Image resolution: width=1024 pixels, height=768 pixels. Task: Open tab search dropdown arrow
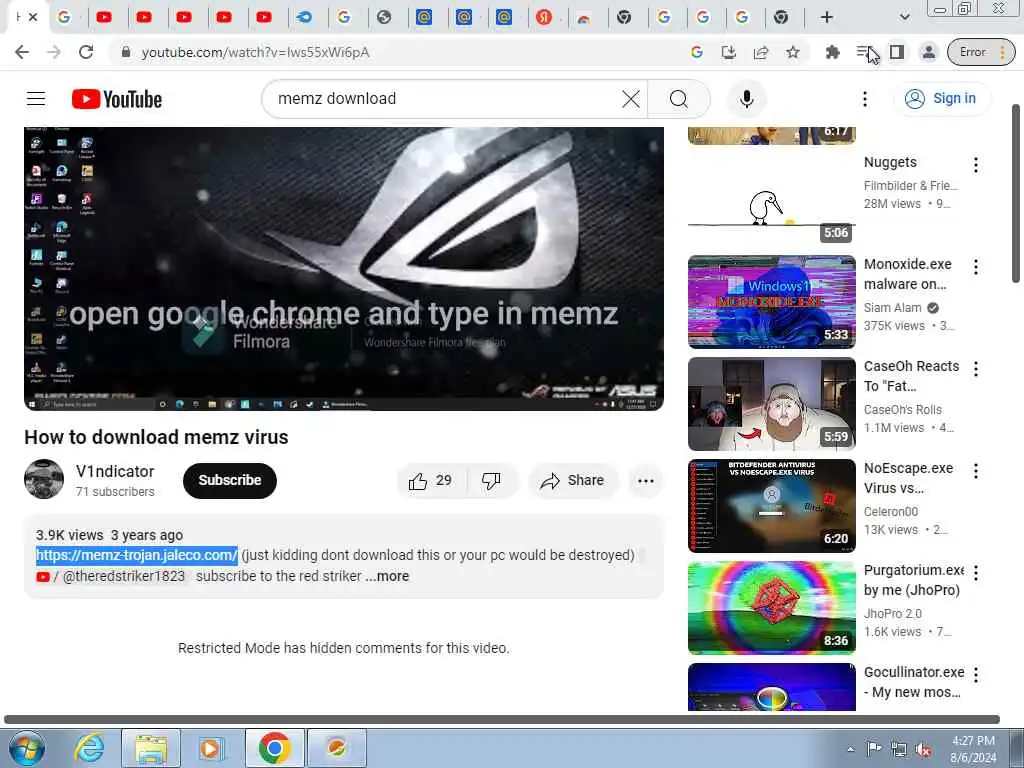904,17
